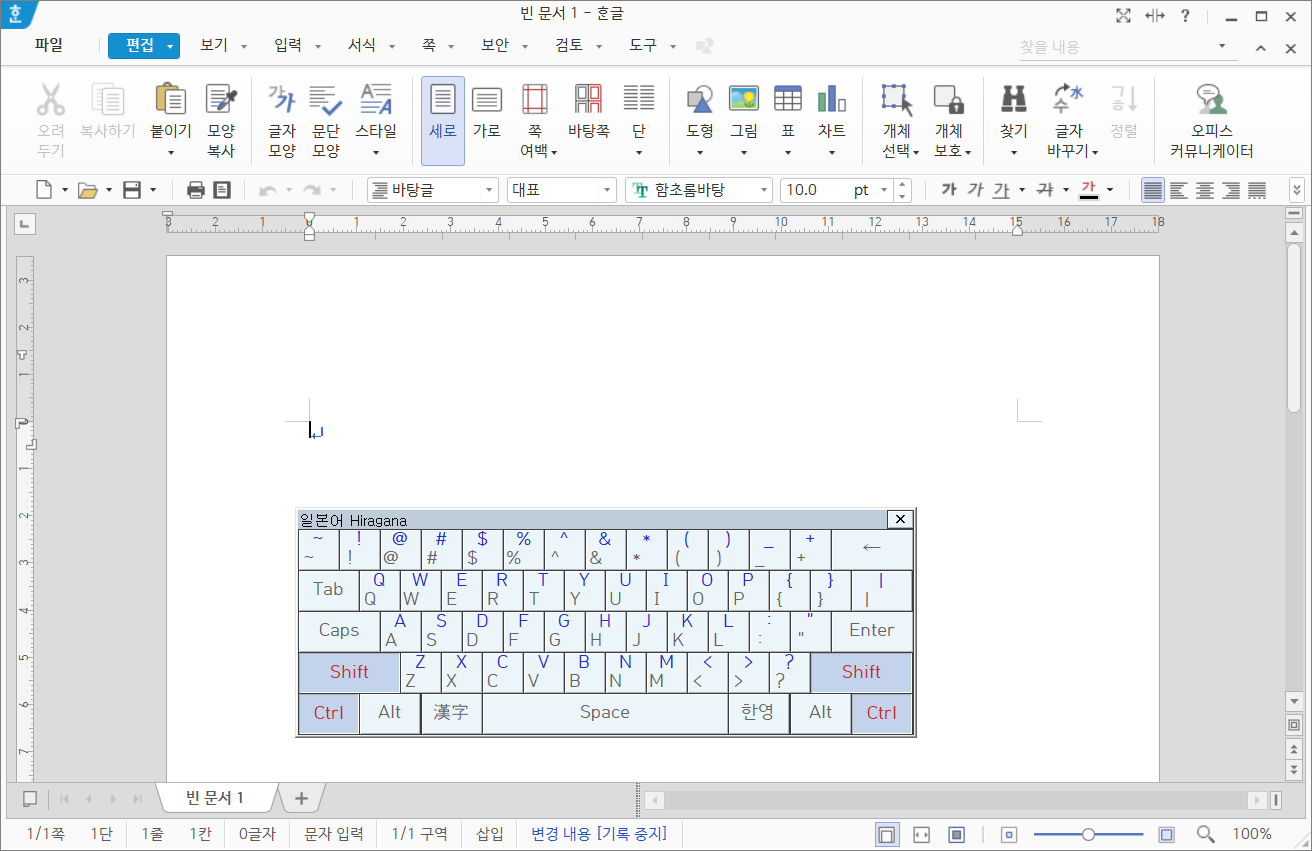Click the Caps key on virtual keyboard
This screenshot has height=851, width=1312.
click(339, 631)
